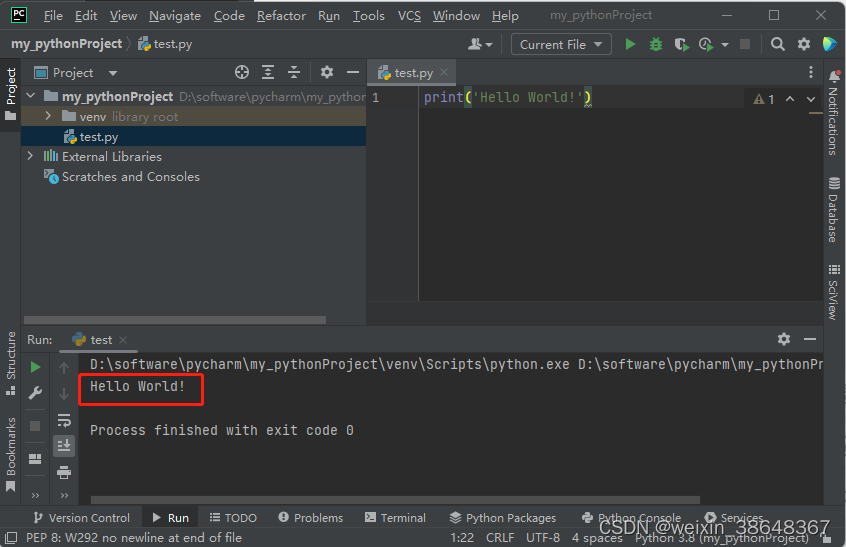
Task: Expand all items in Project panel
Action: (268, 72)
